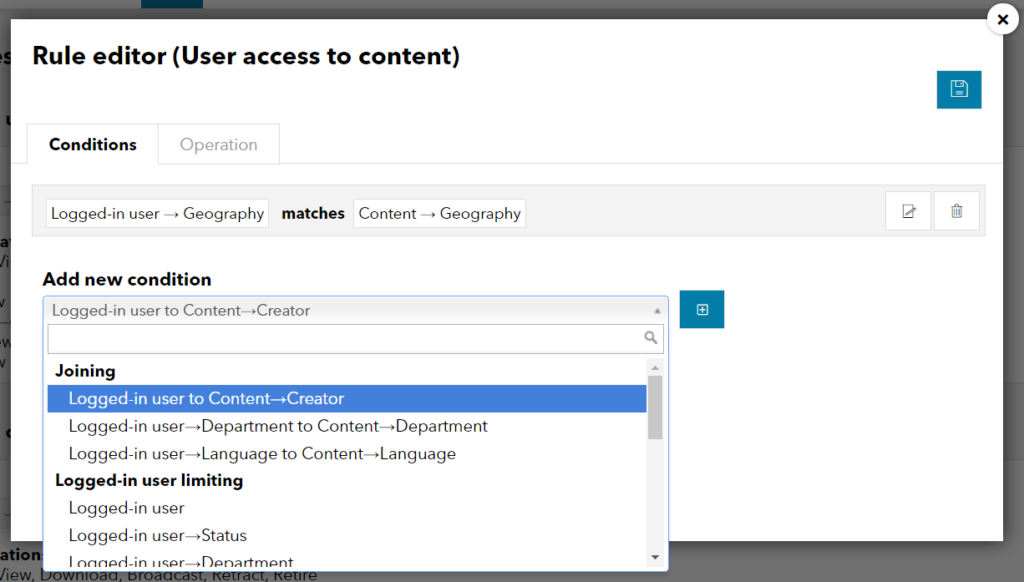Click the Rule editor title text

point(246,56)
